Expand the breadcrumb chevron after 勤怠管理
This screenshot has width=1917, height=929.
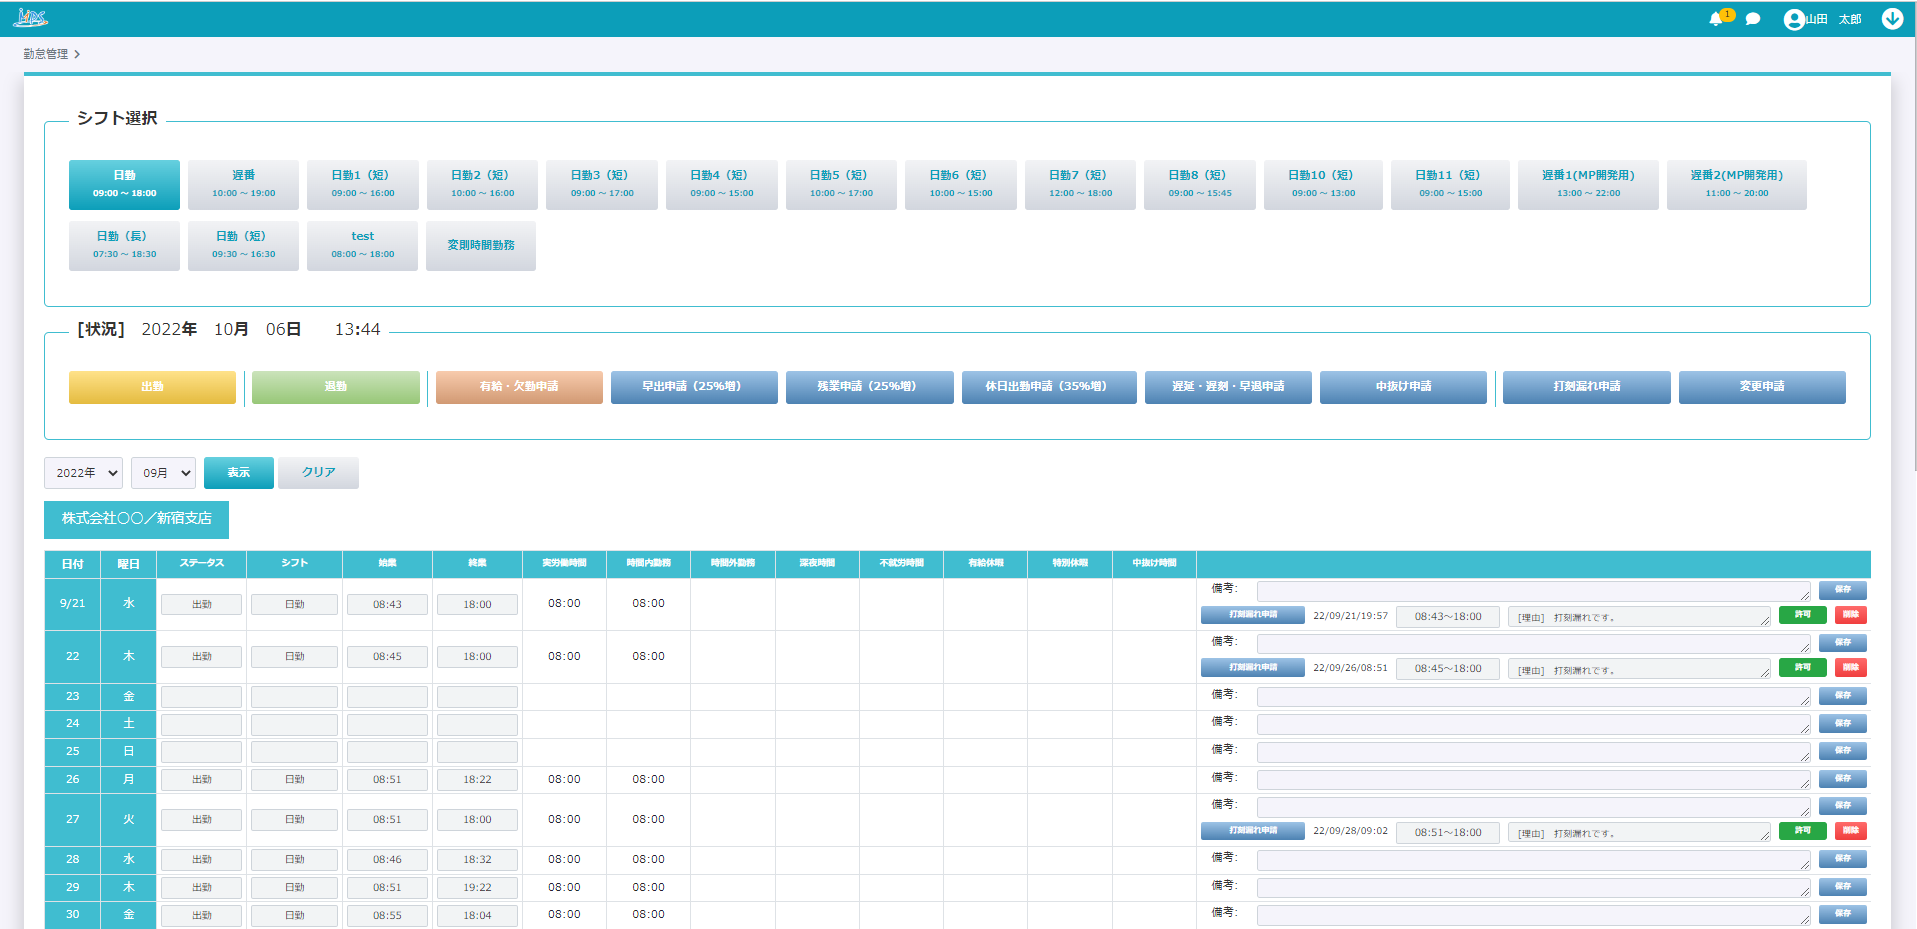tap(77, 54)
